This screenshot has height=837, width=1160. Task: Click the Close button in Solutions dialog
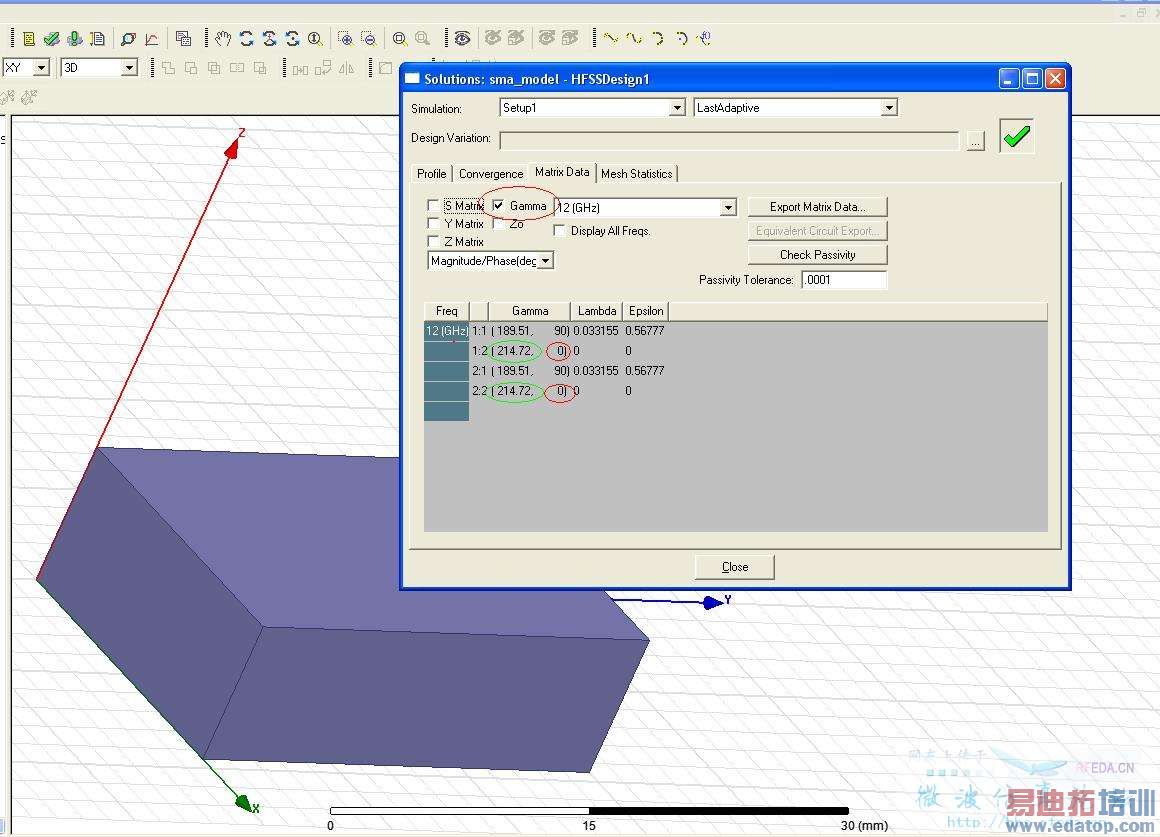point(734,567)
